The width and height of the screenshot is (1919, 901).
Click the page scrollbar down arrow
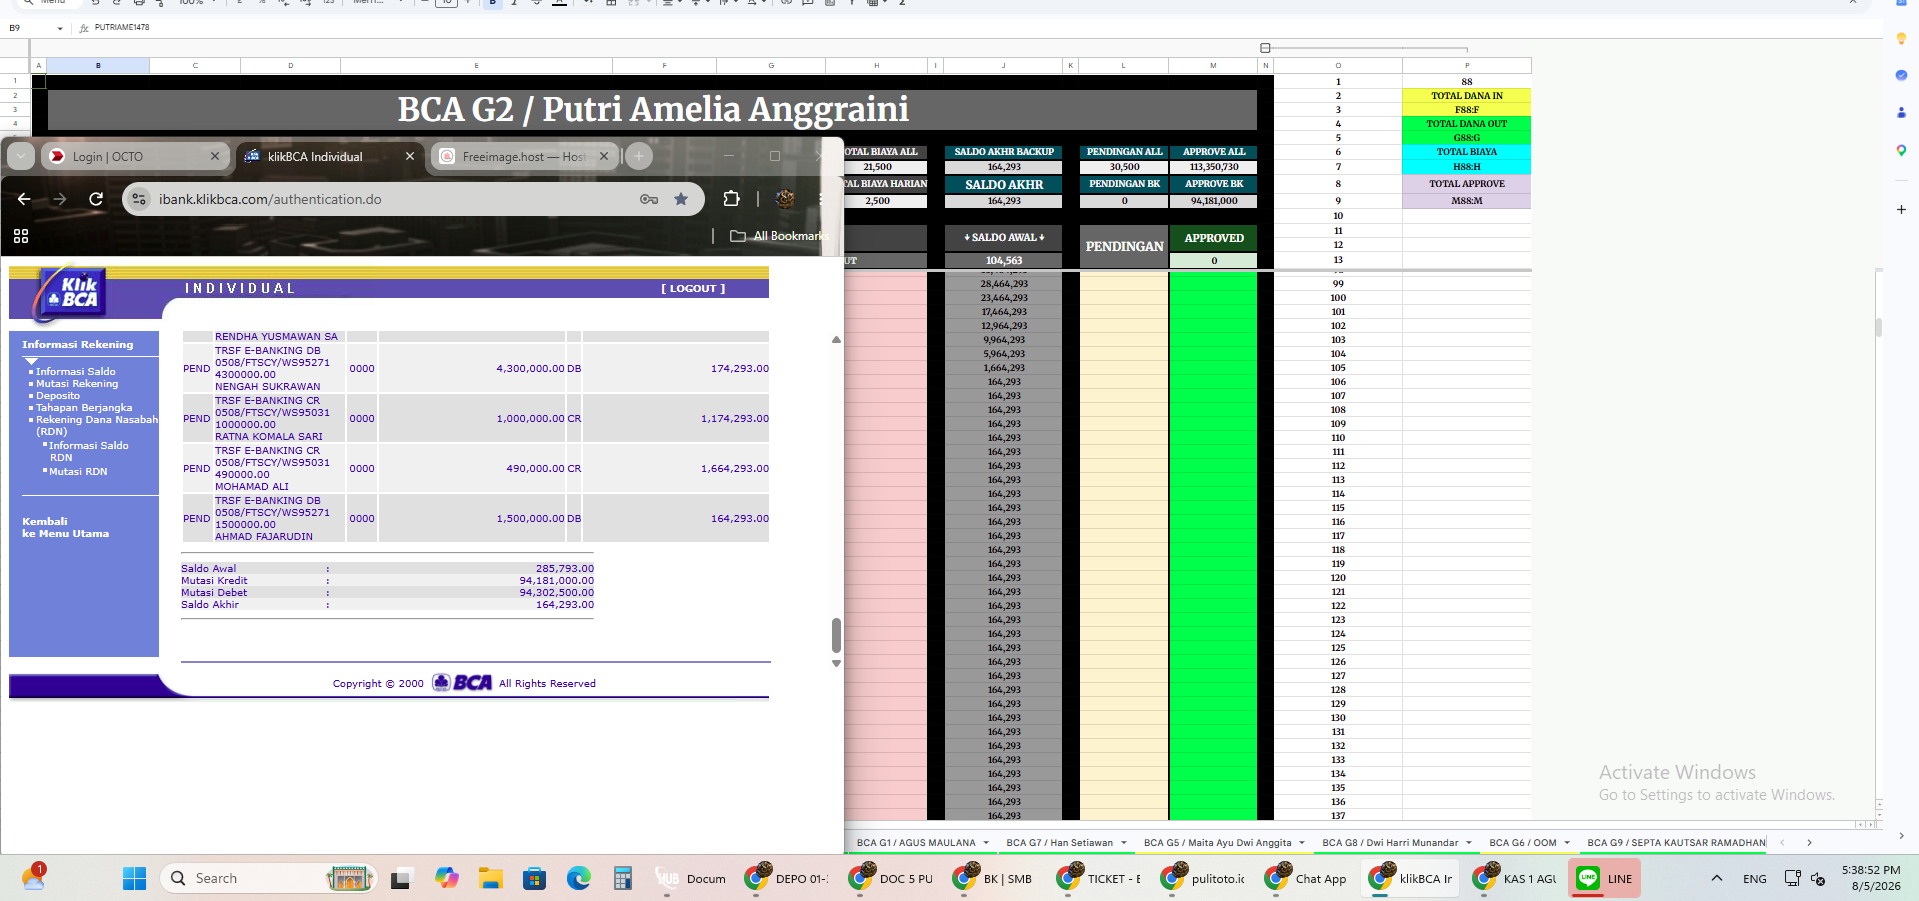pos(836,663)
